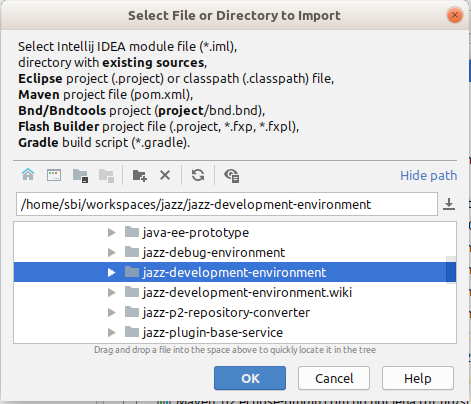Expand the java-ee-prototype folder arrow
The width and height of the screenshot is (471, 404).
coord(112,232)
